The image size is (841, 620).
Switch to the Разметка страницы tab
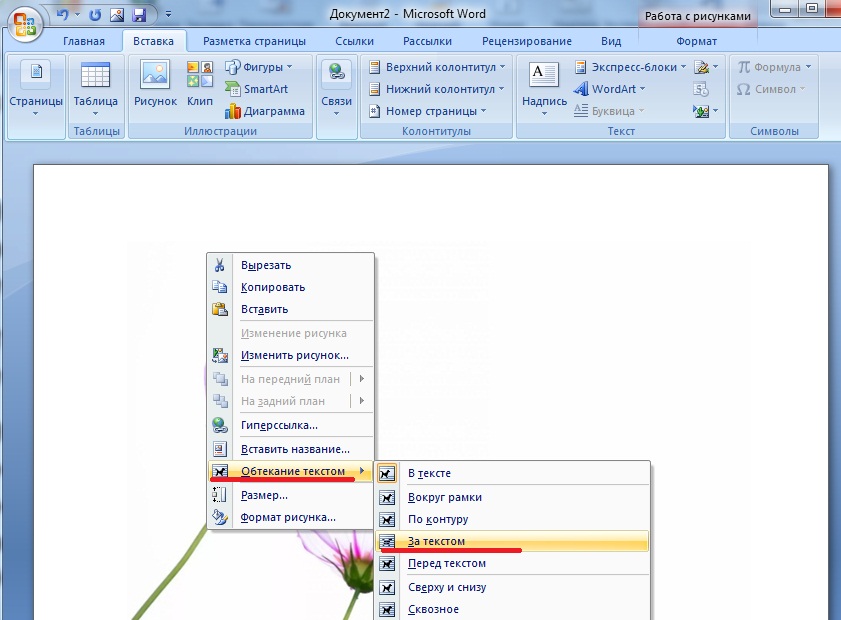(254, 41)
